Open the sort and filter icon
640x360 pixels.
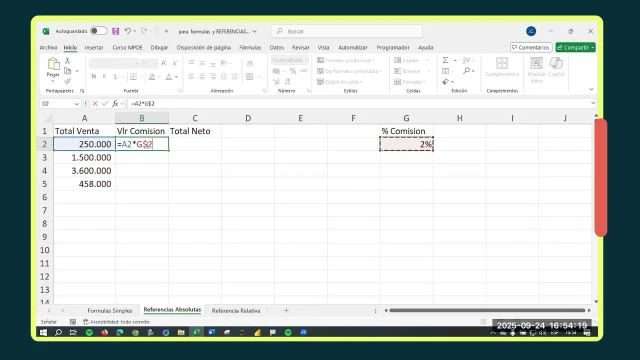point(466,60)
